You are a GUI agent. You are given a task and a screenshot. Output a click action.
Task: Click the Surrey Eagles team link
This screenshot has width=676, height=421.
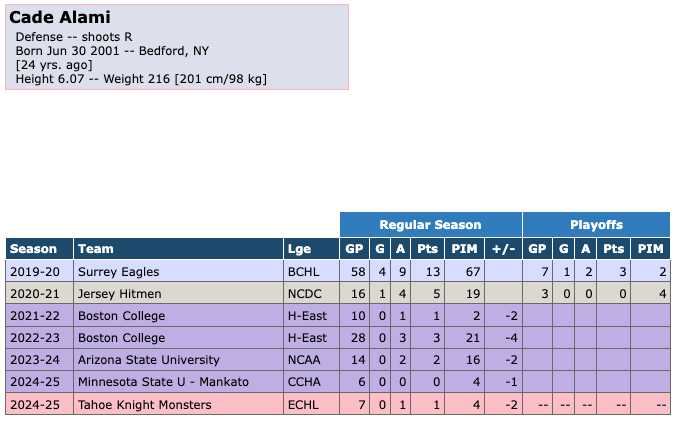(119, 271)
